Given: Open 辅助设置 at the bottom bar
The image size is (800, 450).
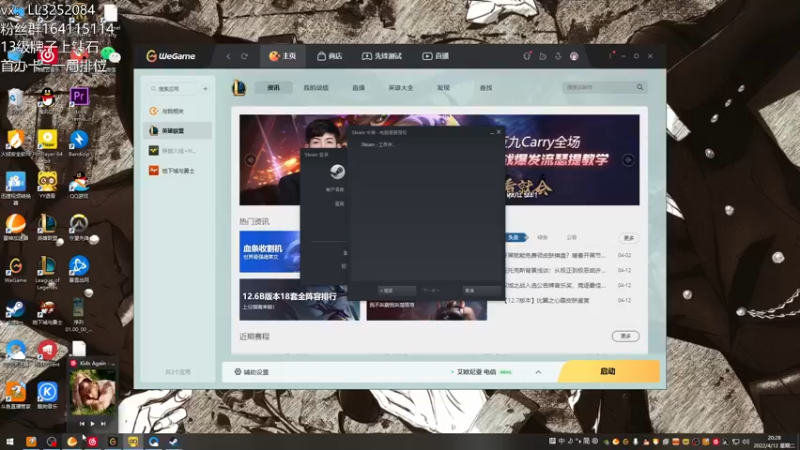Looking at the screenshot, I should click(x=252, y=372).
